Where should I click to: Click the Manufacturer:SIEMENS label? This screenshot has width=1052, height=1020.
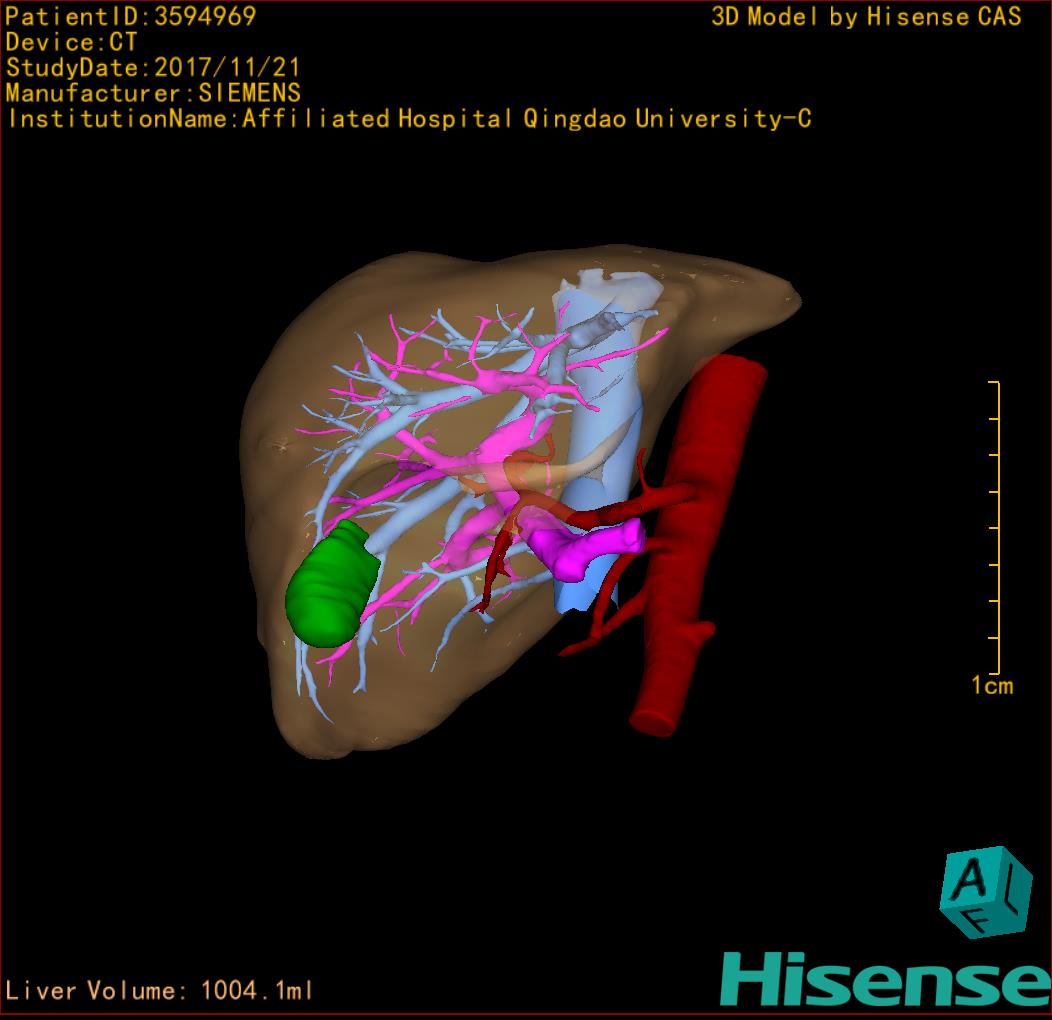153,93
